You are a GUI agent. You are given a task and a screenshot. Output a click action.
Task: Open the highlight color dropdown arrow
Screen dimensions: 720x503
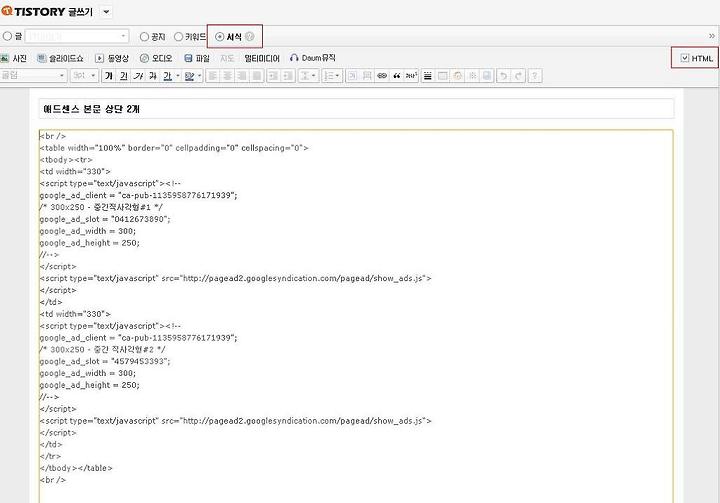[x=200, y=76]
